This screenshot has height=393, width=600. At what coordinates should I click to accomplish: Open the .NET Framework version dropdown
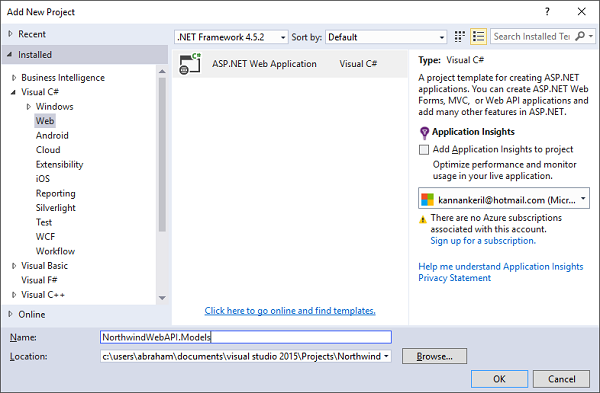(231, 37)
